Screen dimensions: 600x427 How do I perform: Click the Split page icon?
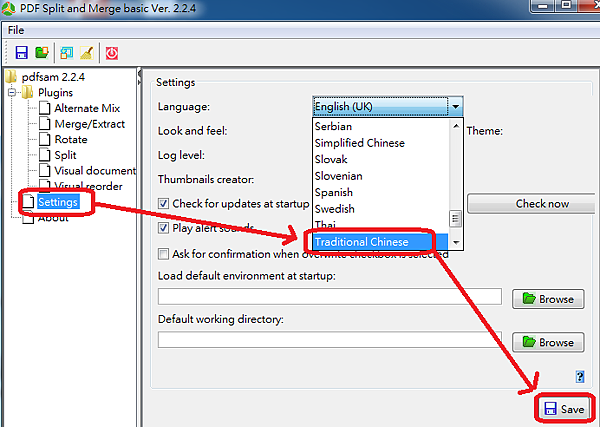click(45, 155)
